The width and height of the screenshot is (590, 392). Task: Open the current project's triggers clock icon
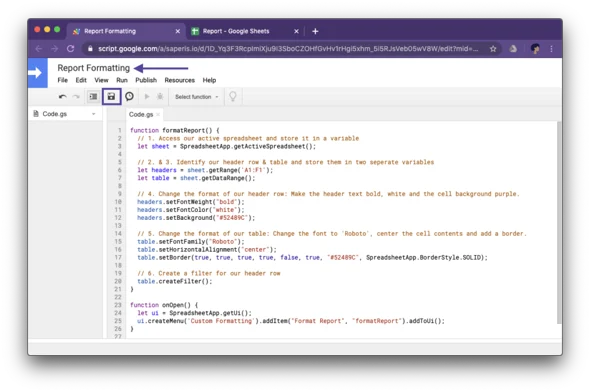(129, 97)
